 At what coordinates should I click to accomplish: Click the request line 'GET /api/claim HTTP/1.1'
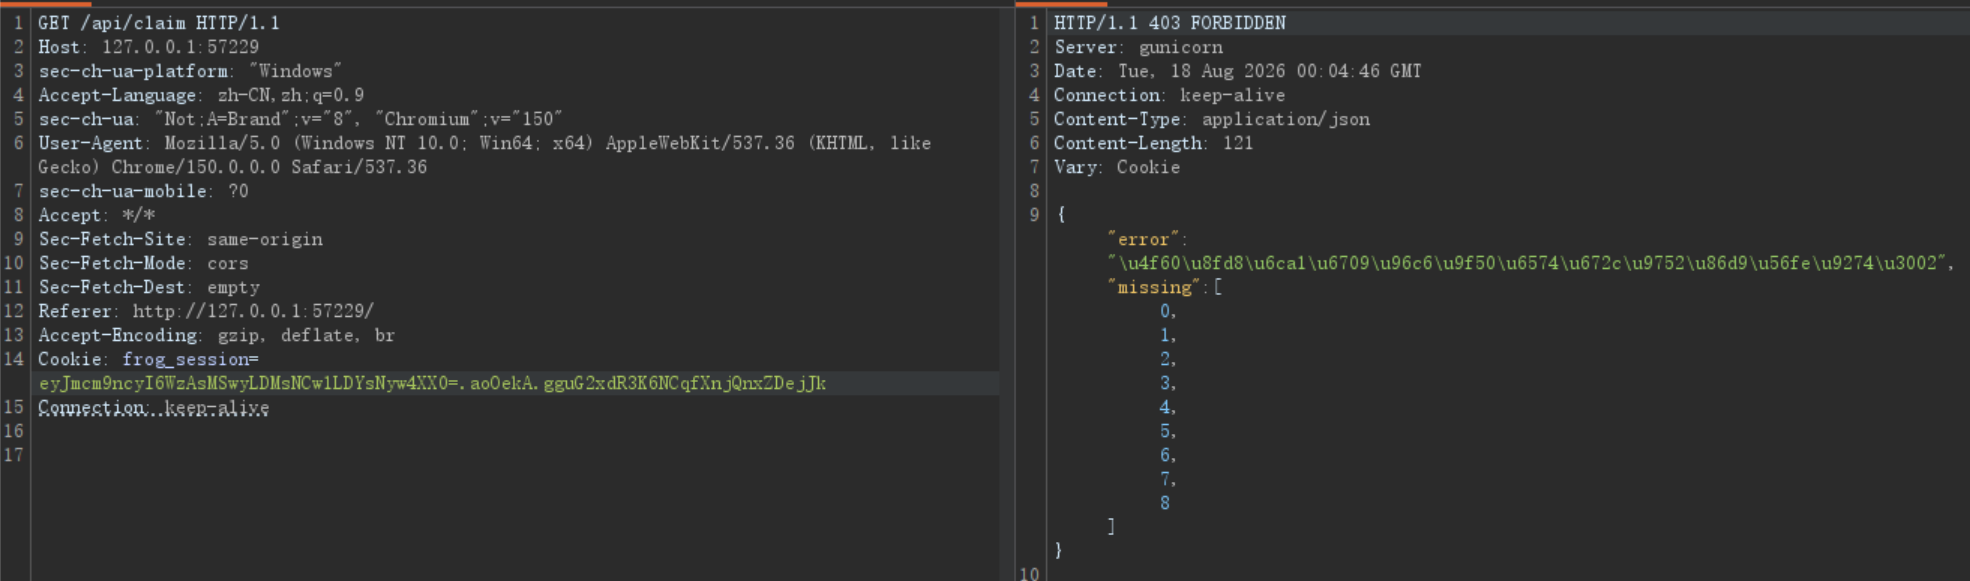(159, 23)
